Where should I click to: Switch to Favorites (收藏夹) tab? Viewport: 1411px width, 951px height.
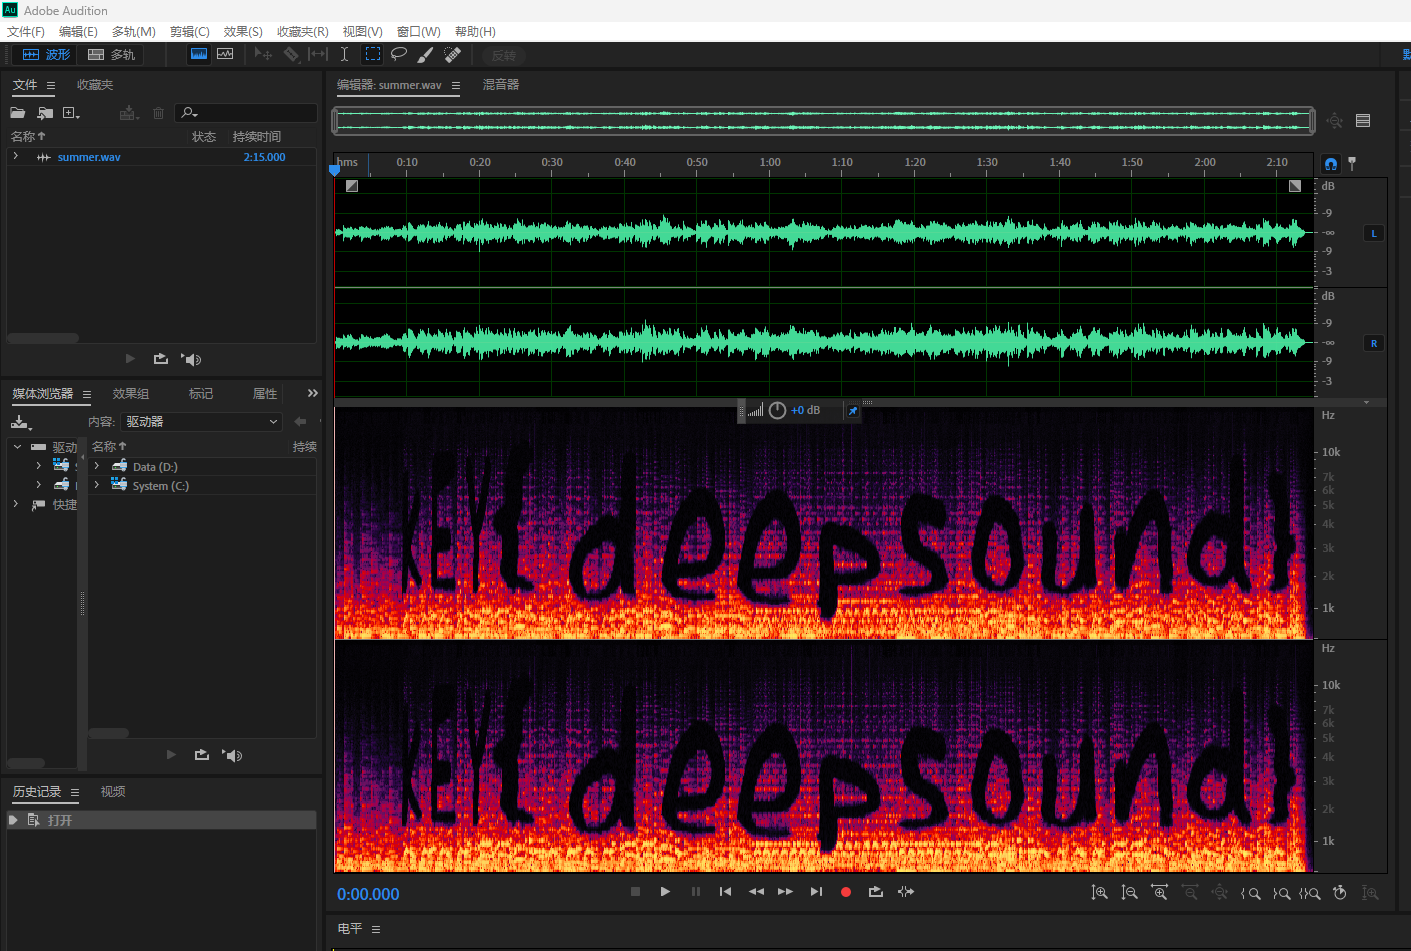click(95, 85)
